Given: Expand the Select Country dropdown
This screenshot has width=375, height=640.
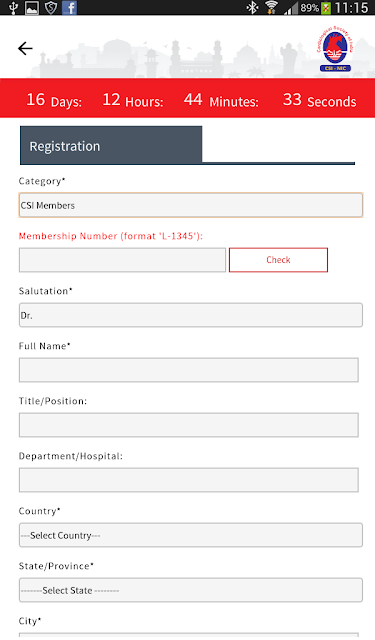Looking at the screenshot, I should tap(191, 535).
